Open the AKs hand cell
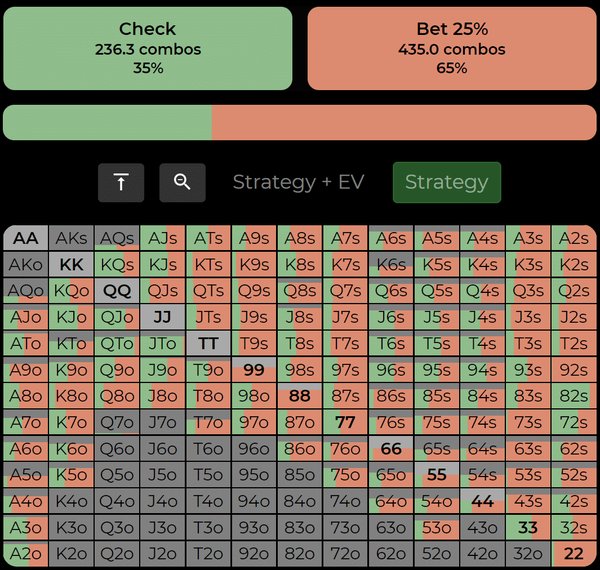The width and height of the screenshot is (600, 570). [x=71, y=238]
